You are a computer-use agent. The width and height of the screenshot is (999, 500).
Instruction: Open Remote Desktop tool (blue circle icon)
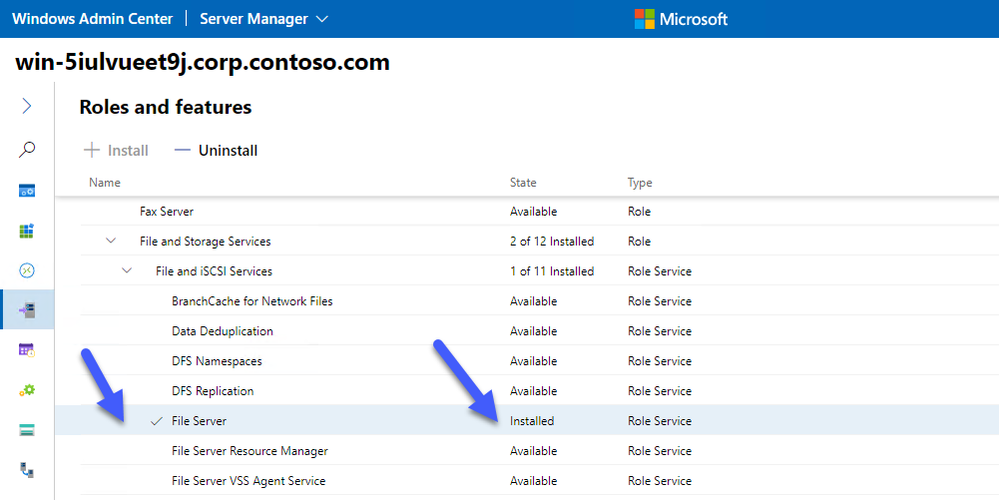pyautogui.click(x=27, y=271)
